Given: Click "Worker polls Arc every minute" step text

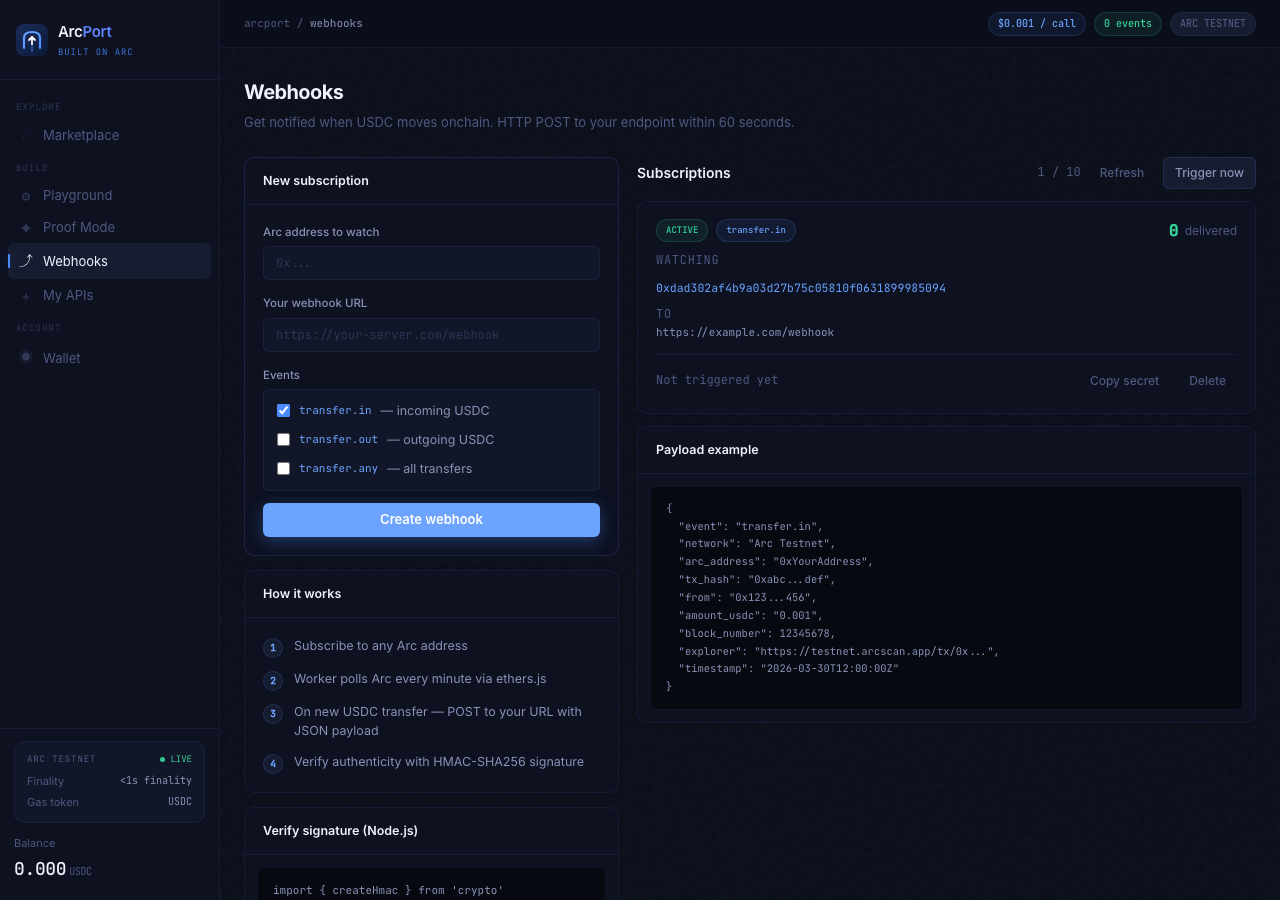Looking at the screenshot, I should pos(420,679).
